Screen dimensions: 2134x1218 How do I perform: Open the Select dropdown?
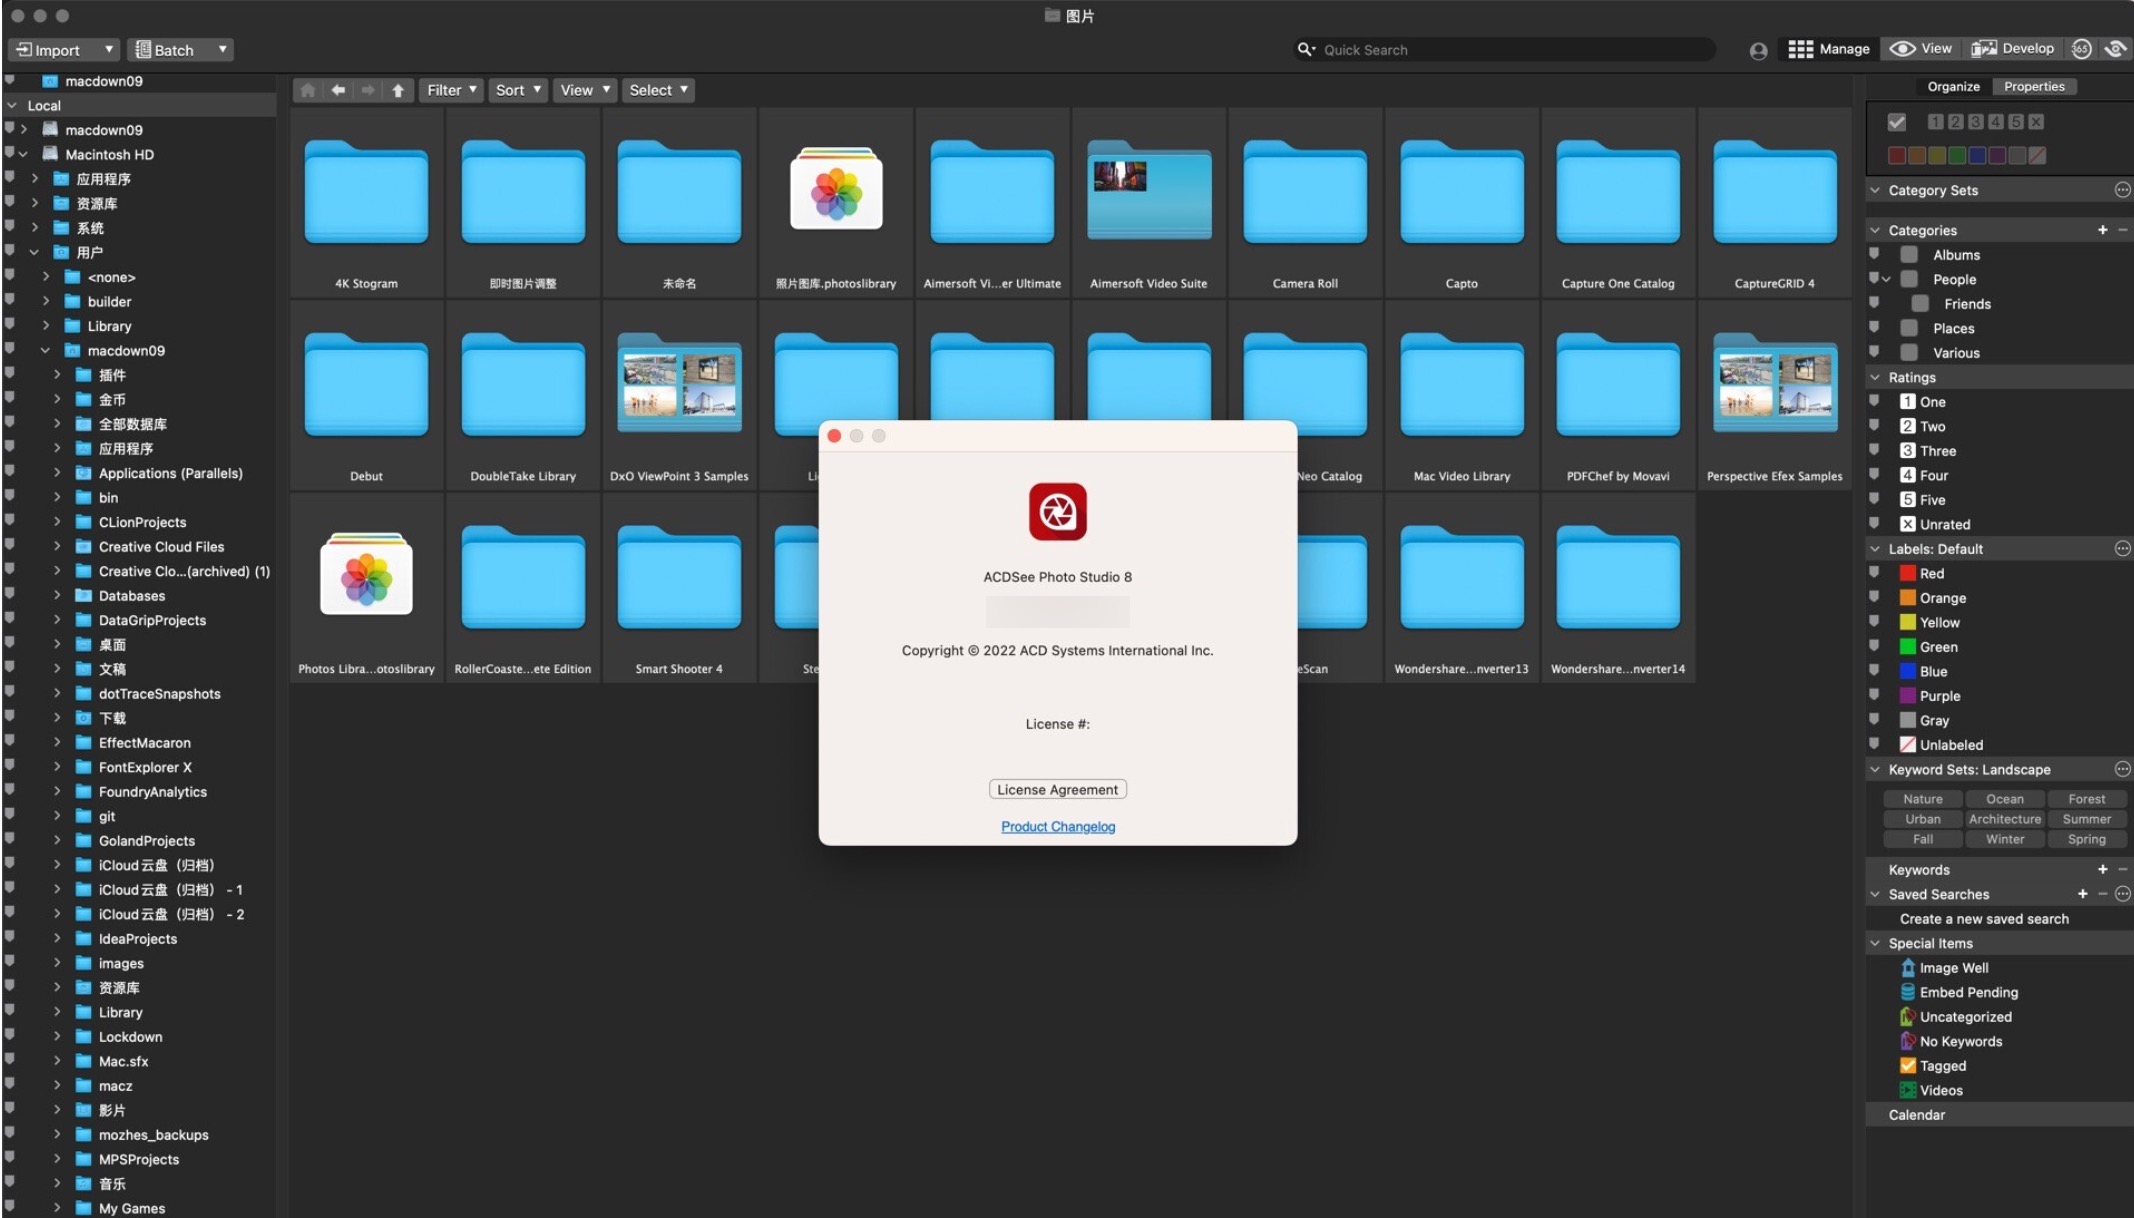658,90
